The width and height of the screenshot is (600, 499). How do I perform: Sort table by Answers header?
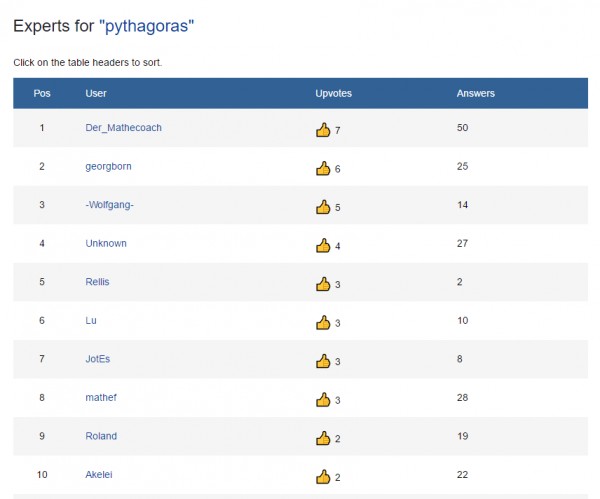coord(475,93)
